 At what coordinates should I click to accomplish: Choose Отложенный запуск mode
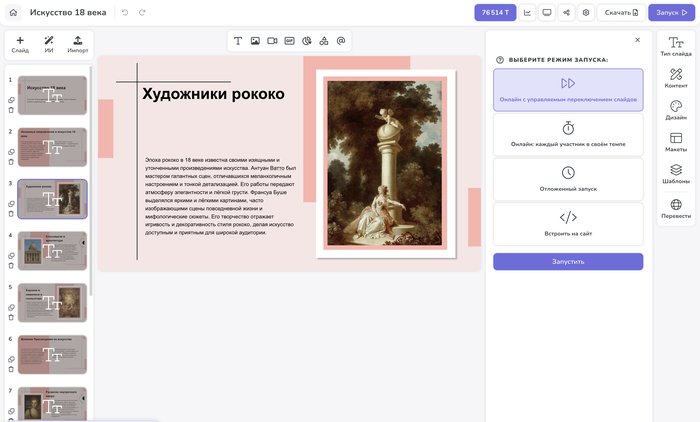click(x=568, y=179)
